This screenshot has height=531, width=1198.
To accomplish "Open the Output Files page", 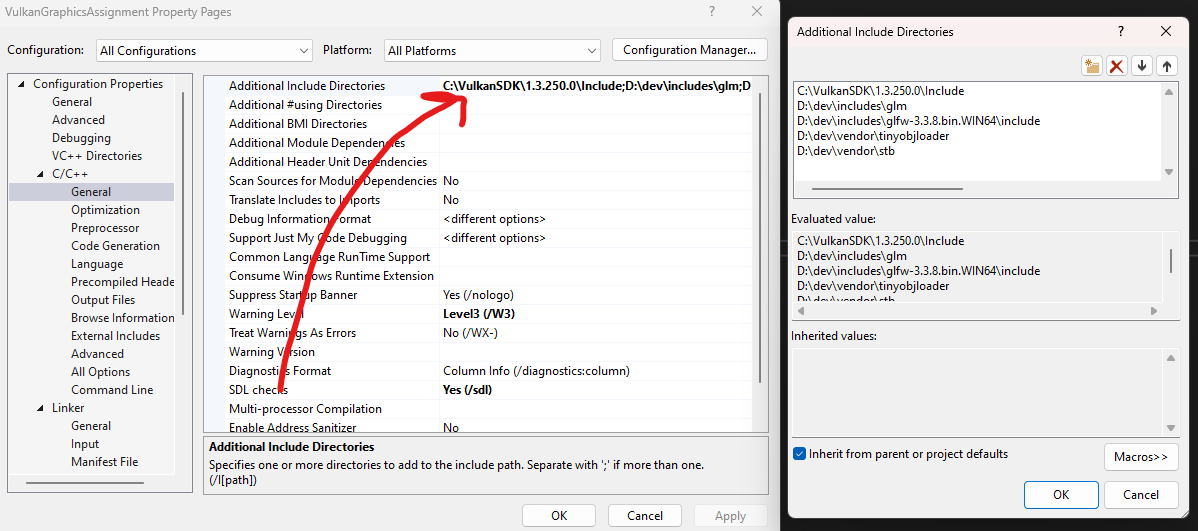I will 103,299.
